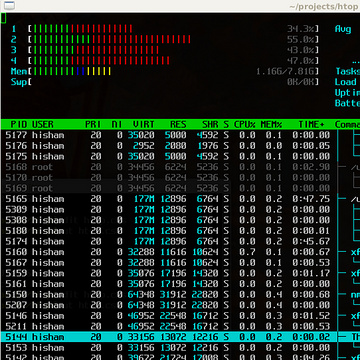
Task: Sort processes by the USER column header
Action: tap(43, 125)
